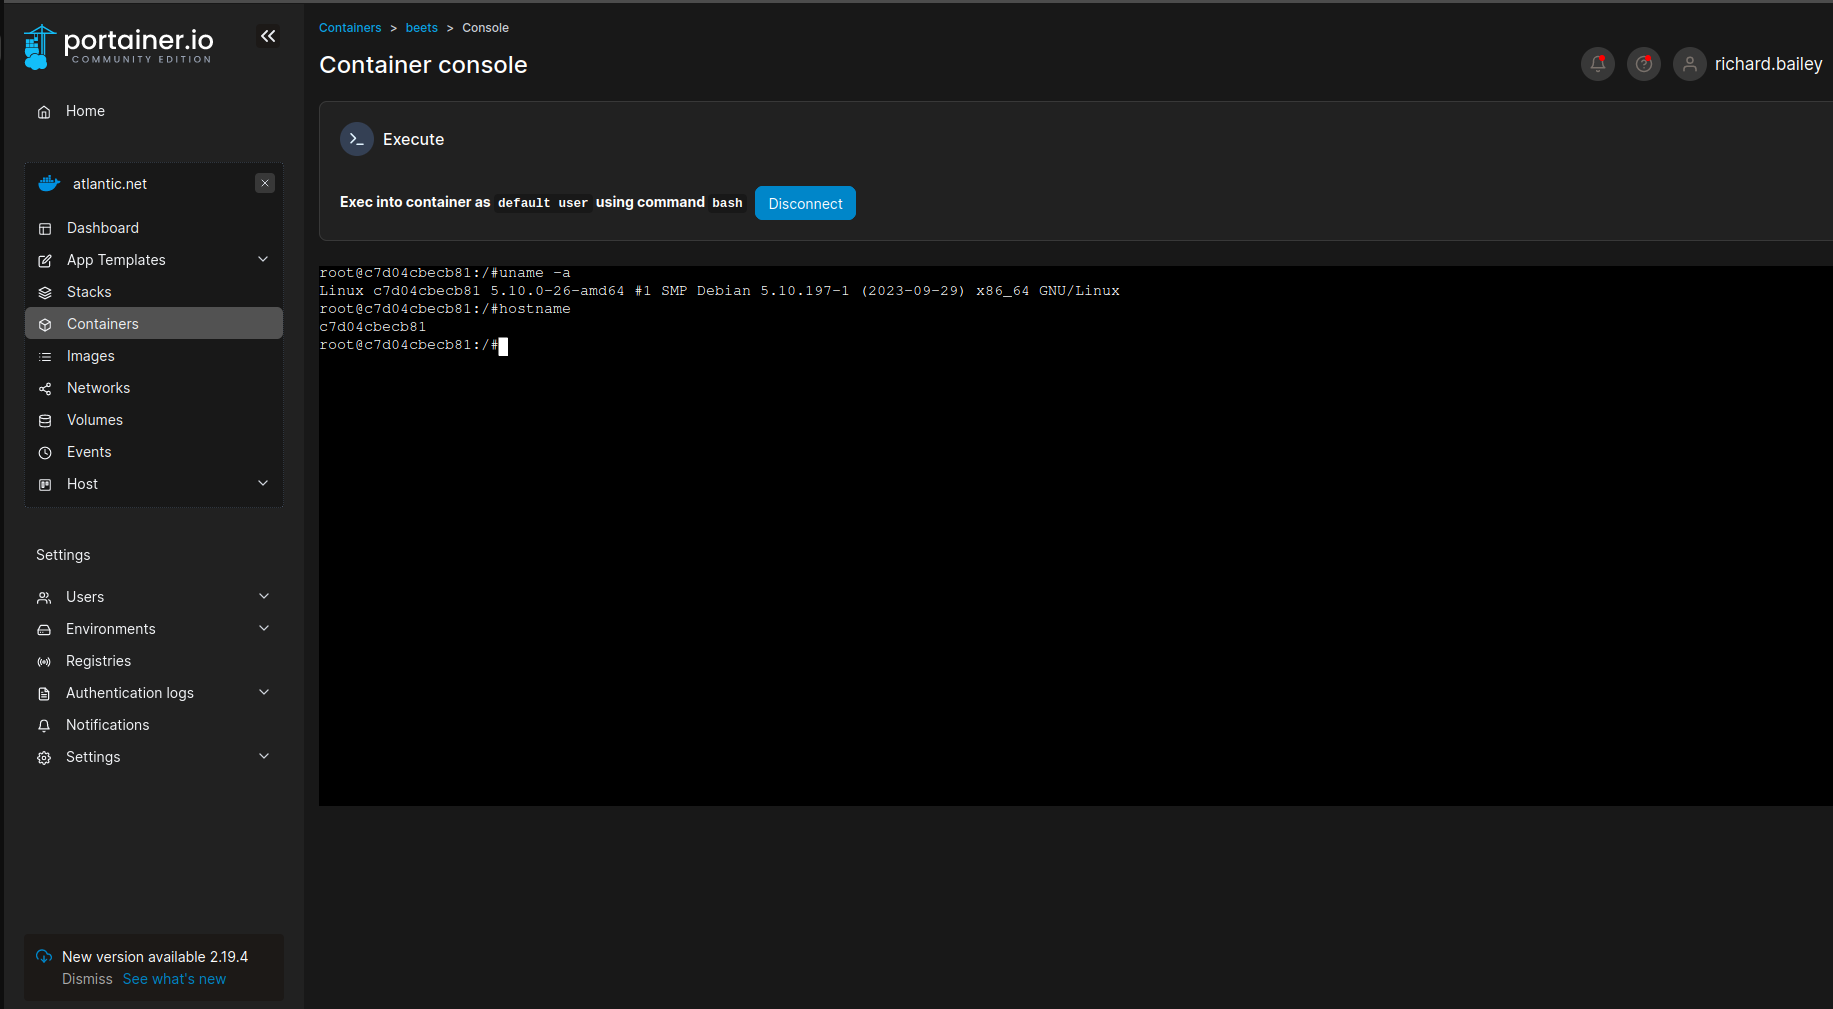Click the Disconnect button
This screenshot has height=1009, width=1833.
tap(805, 203)
